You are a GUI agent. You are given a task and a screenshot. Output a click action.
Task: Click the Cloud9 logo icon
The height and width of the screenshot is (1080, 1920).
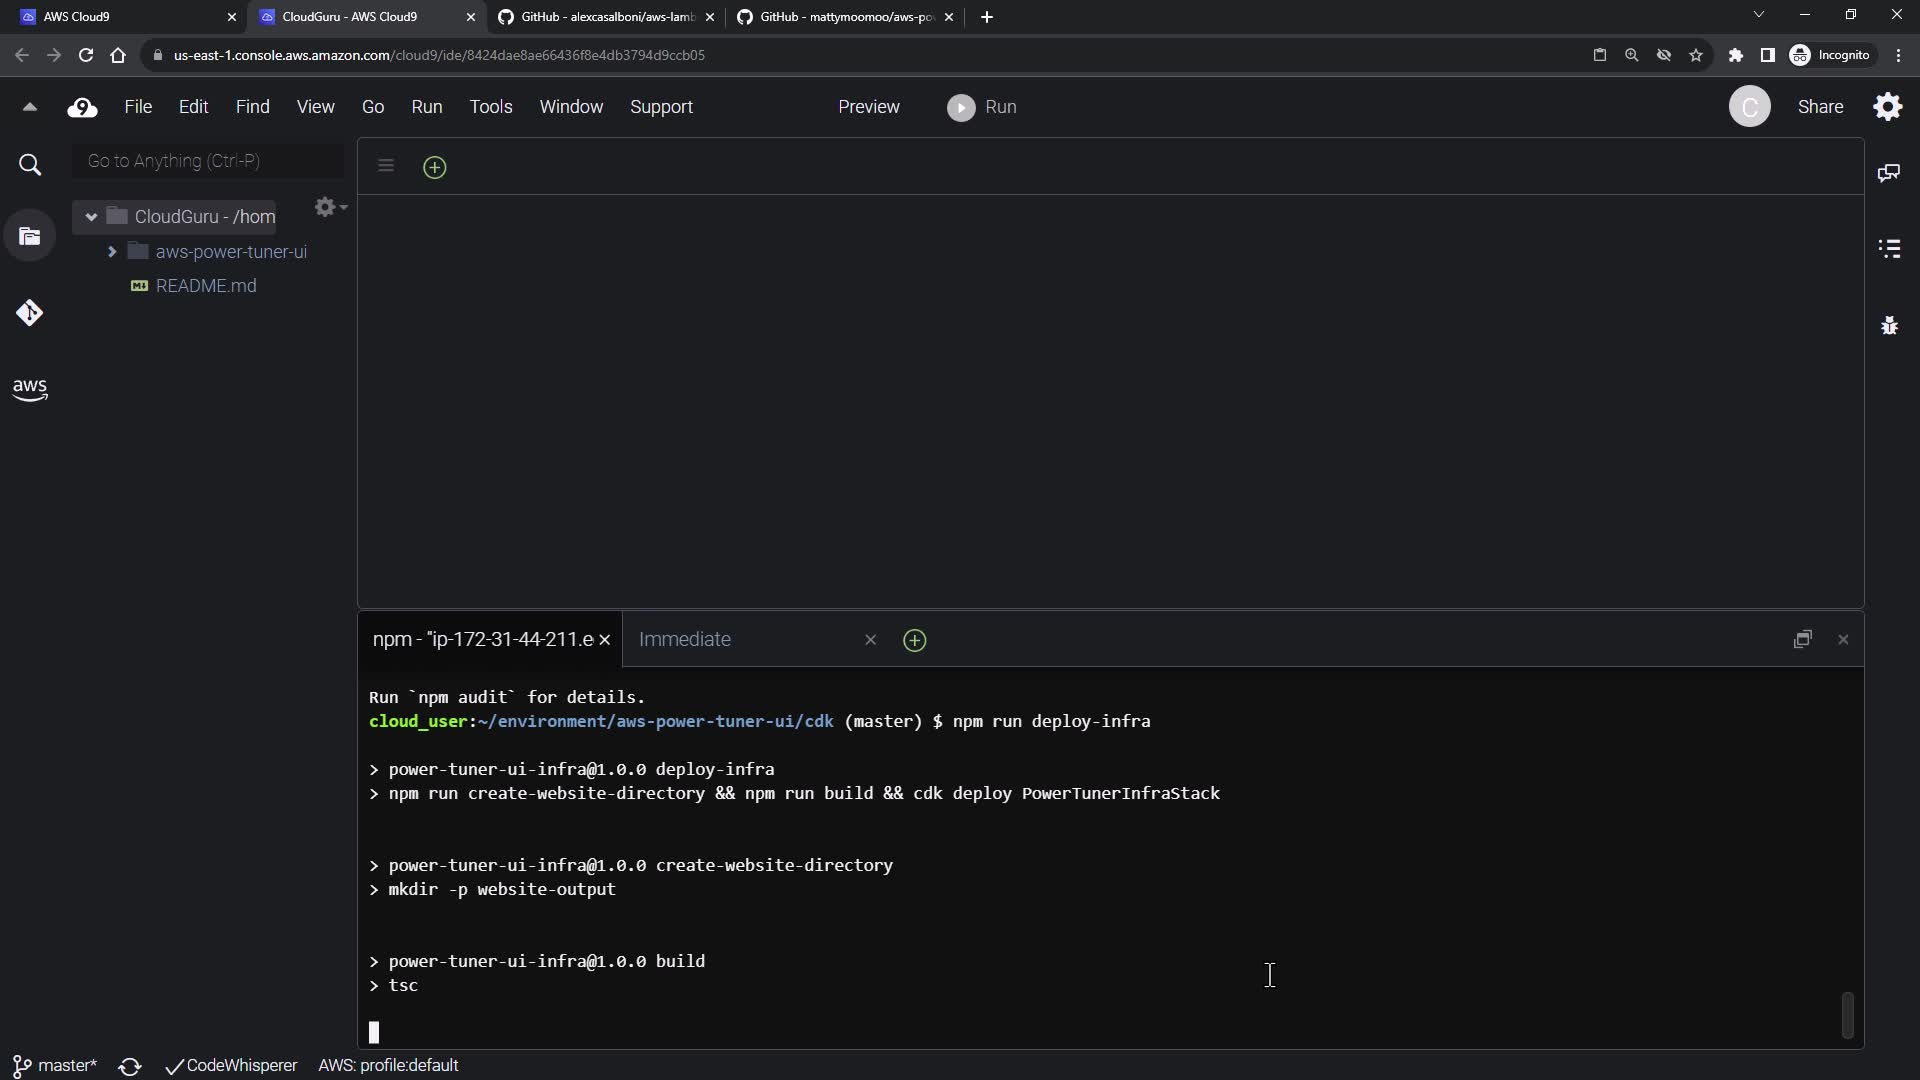point(82,107)
